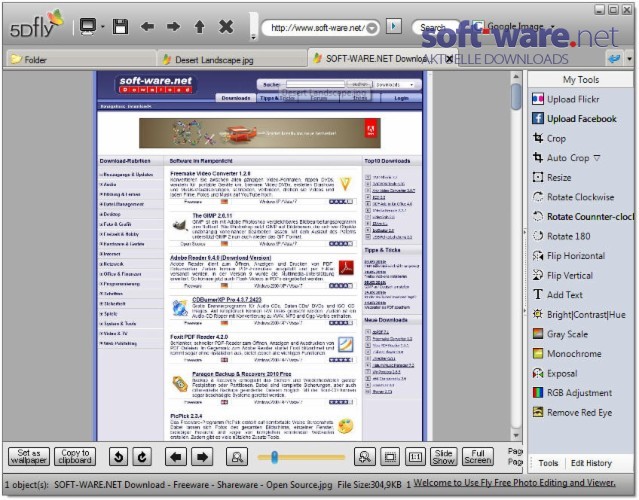Open the URL history dropdown arrow
The width and height of the screenshot is (639, 500).
point(372,28)
